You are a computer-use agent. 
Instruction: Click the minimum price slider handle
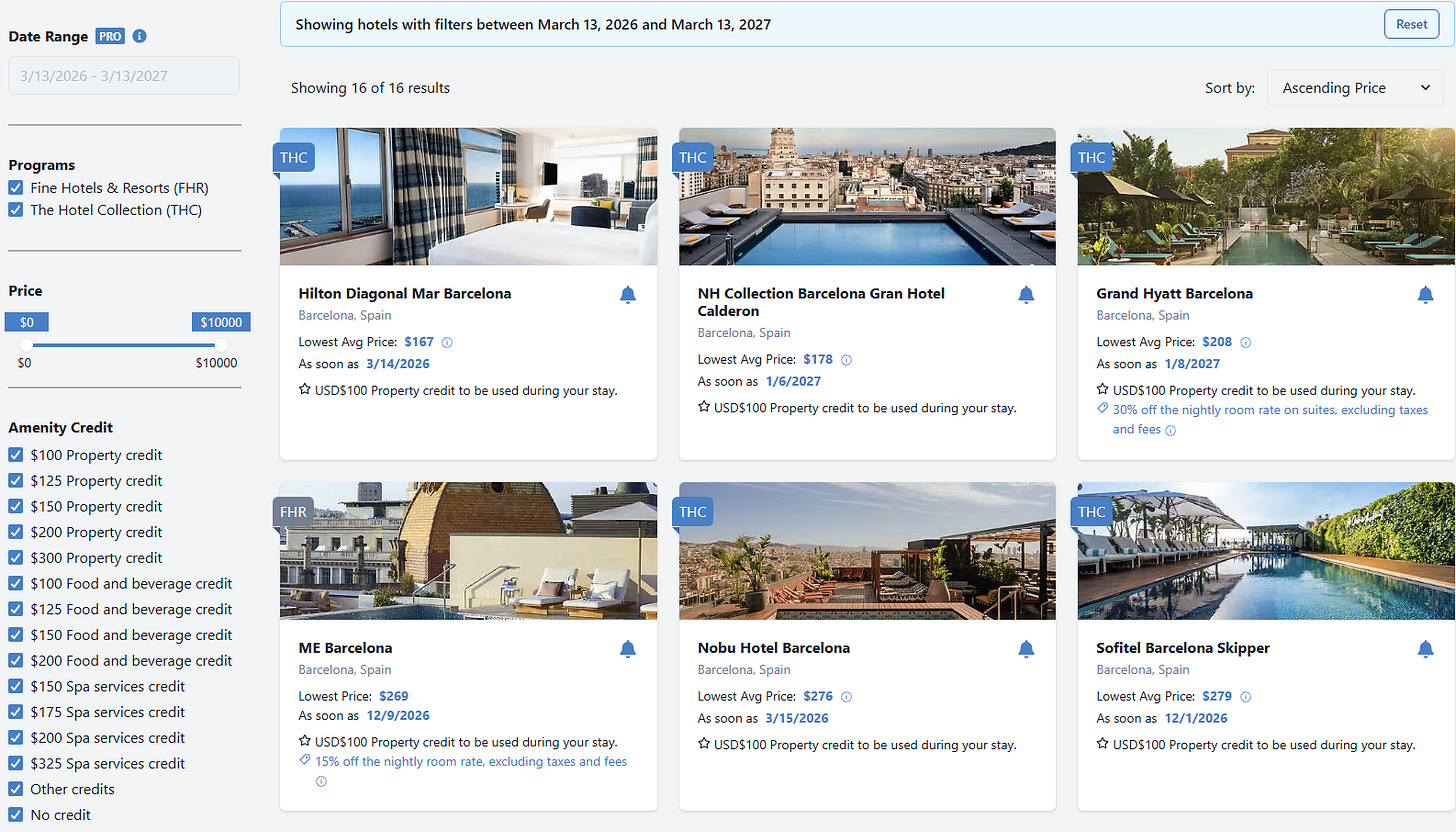[26, 345]
